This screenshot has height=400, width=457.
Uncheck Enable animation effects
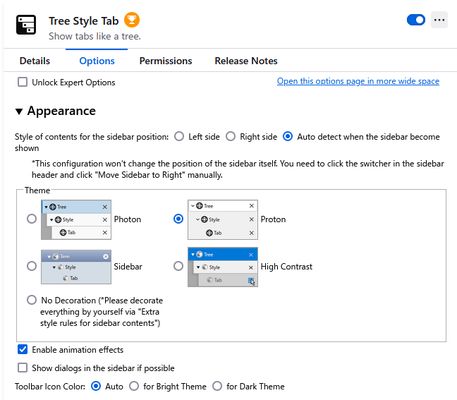point(22,349)
